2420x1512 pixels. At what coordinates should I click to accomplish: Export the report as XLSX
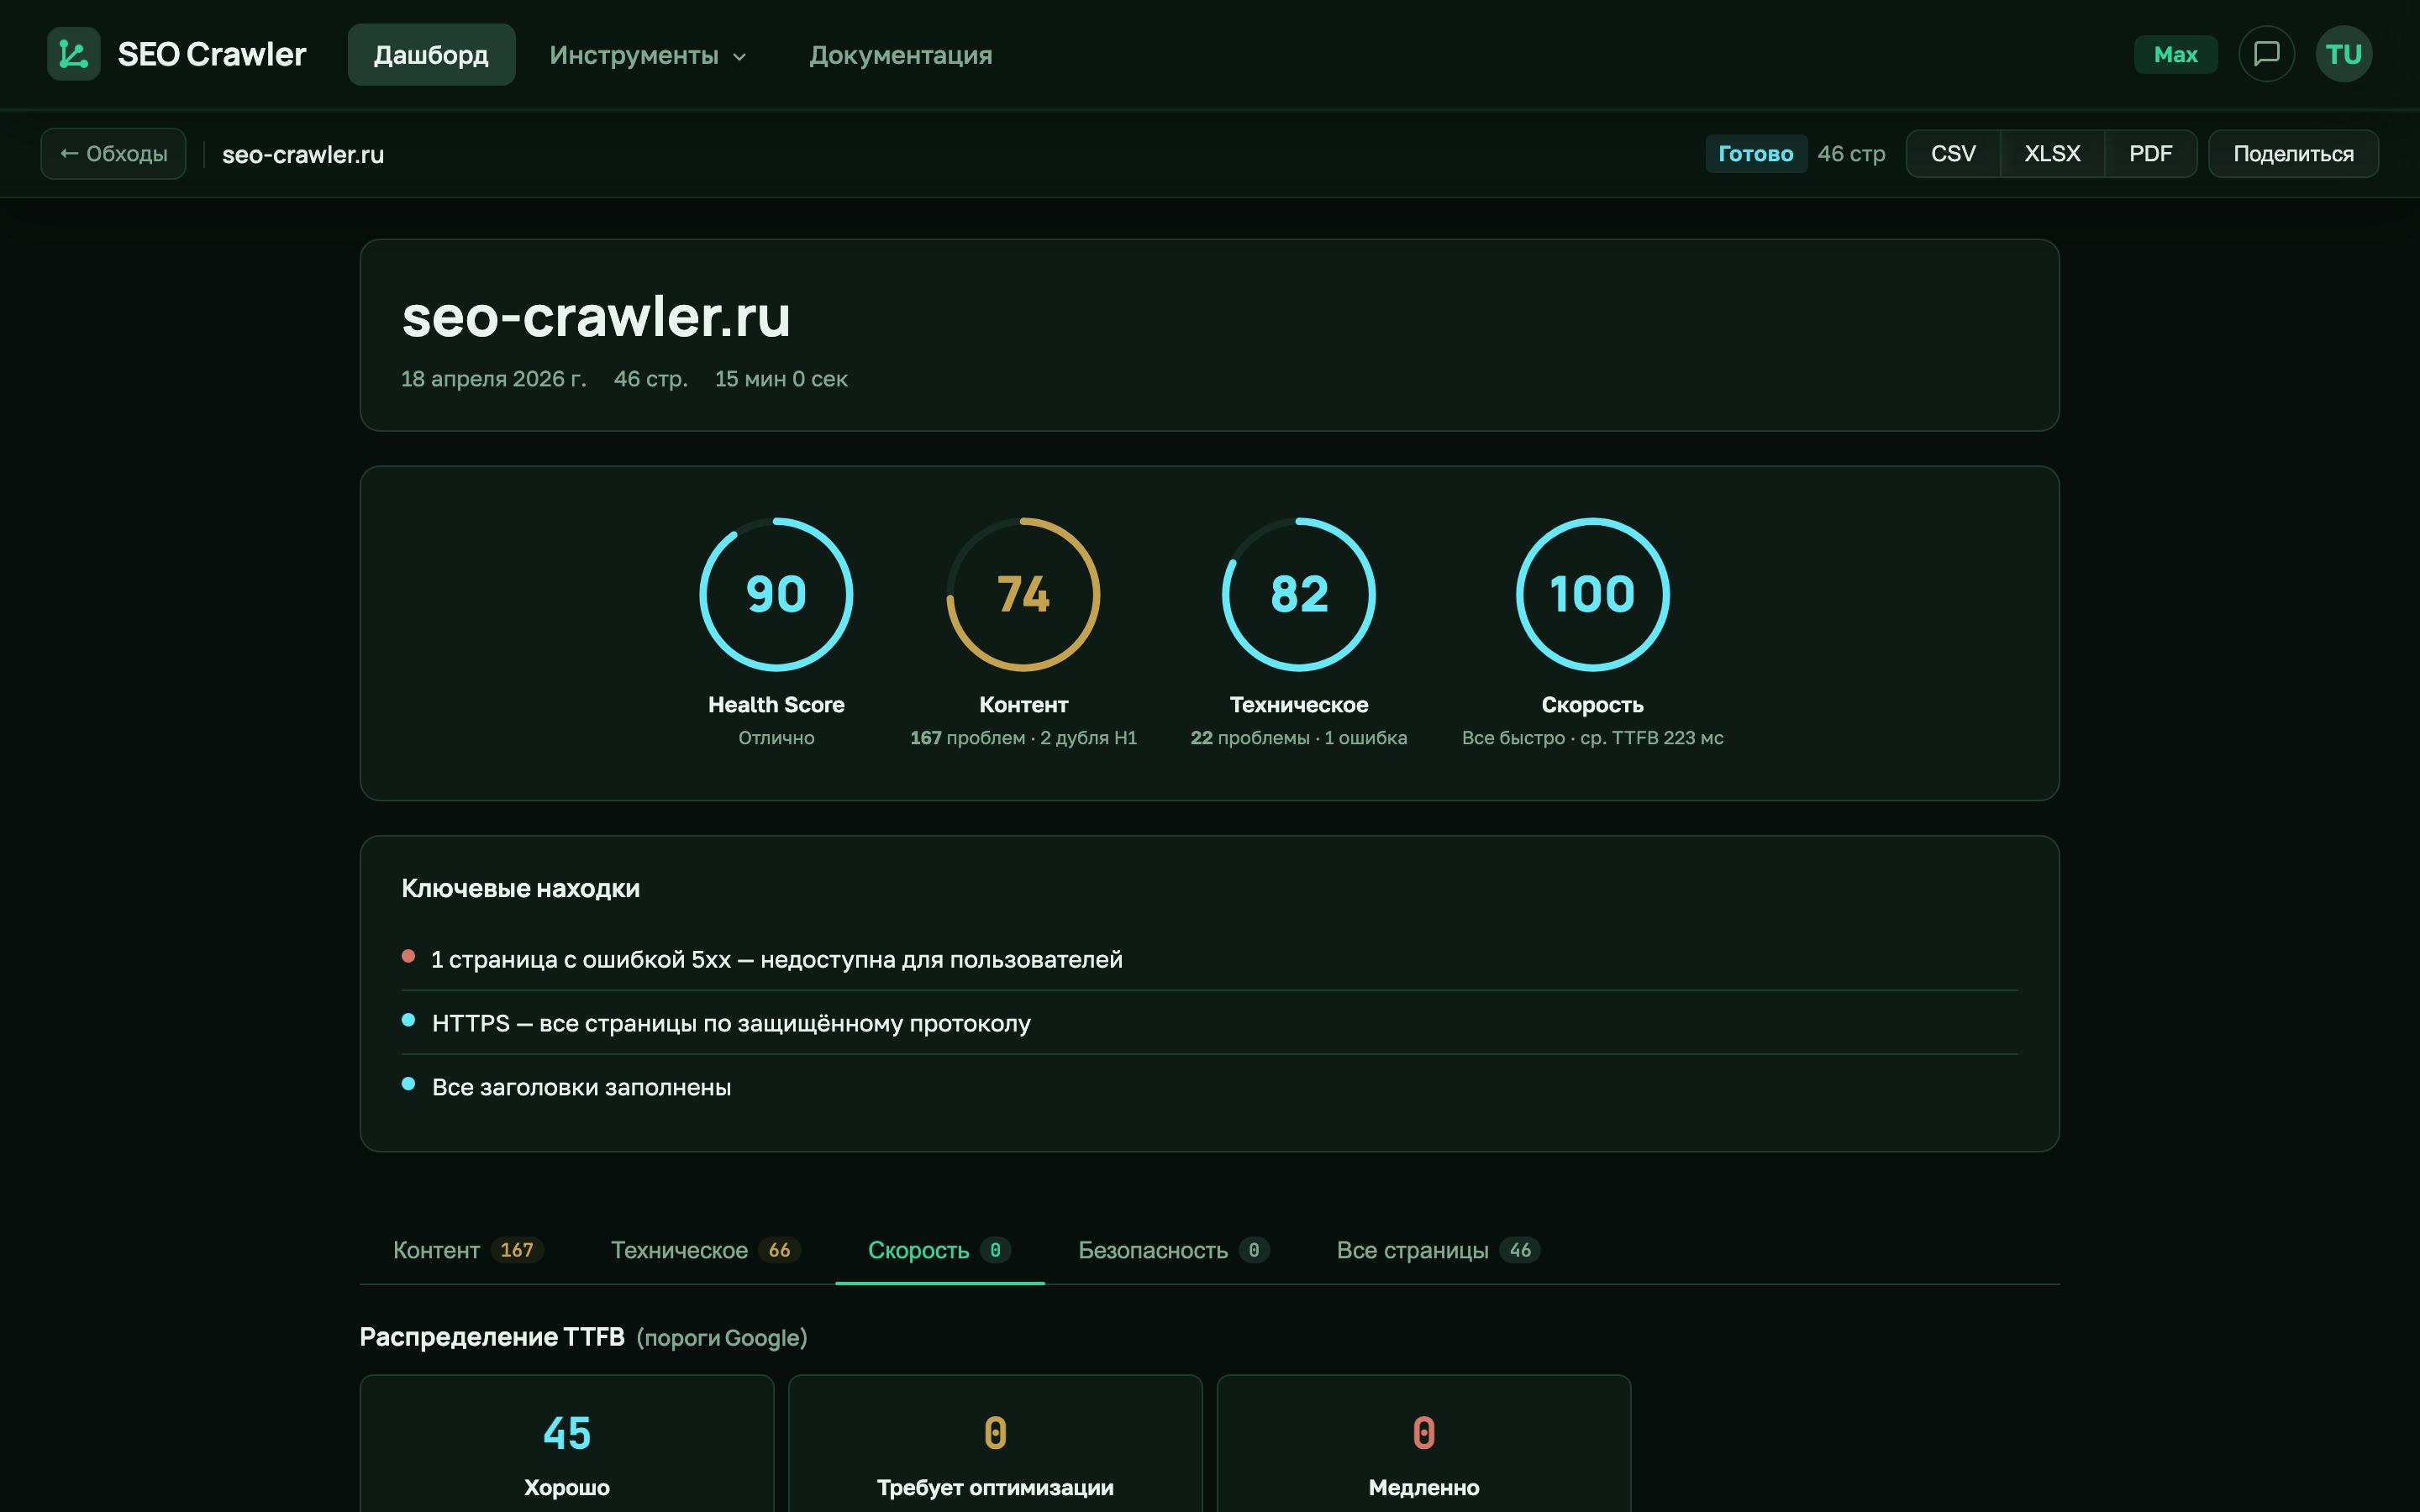[x=2052, y=154]
